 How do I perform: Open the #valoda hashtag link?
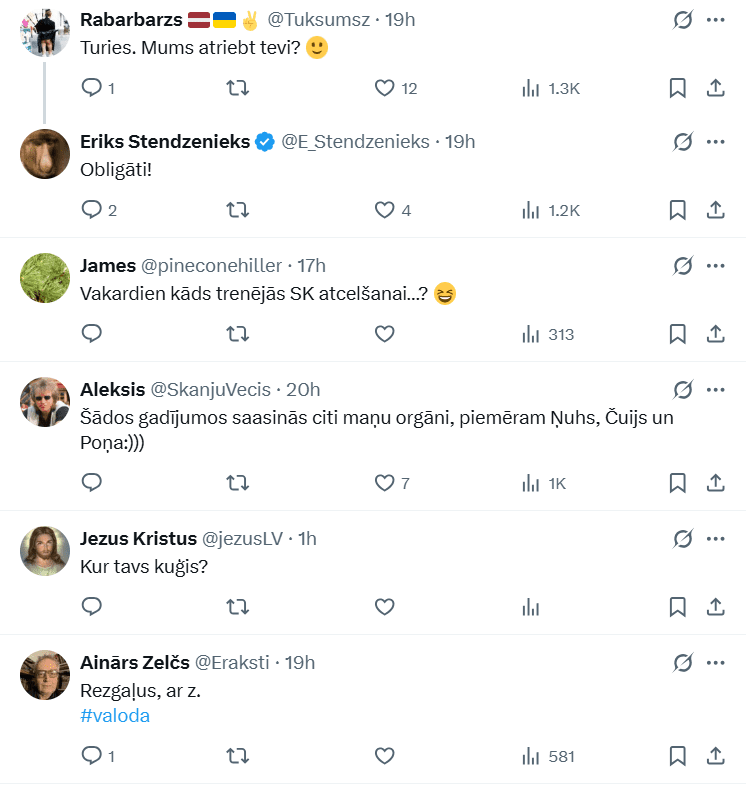click(x=115, y=715)
